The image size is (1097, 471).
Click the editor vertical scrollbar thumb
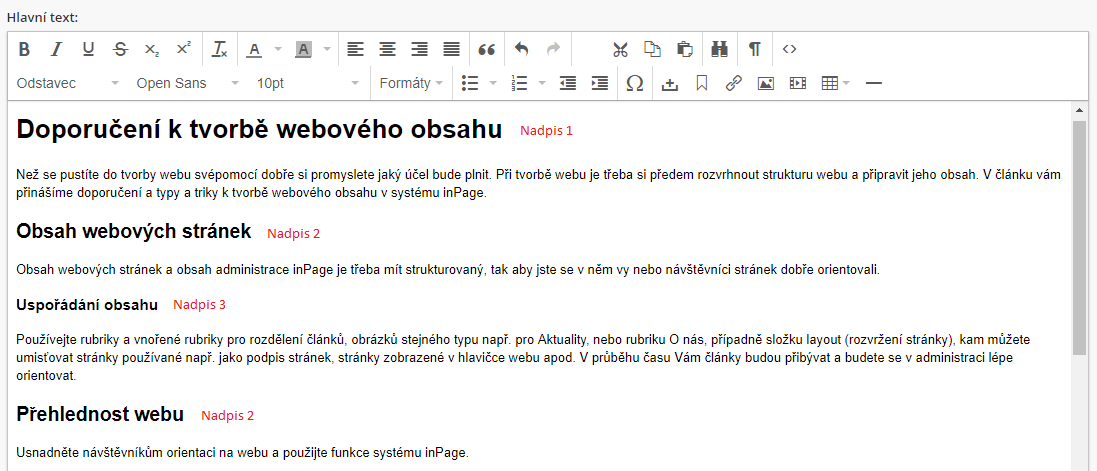1078,237
